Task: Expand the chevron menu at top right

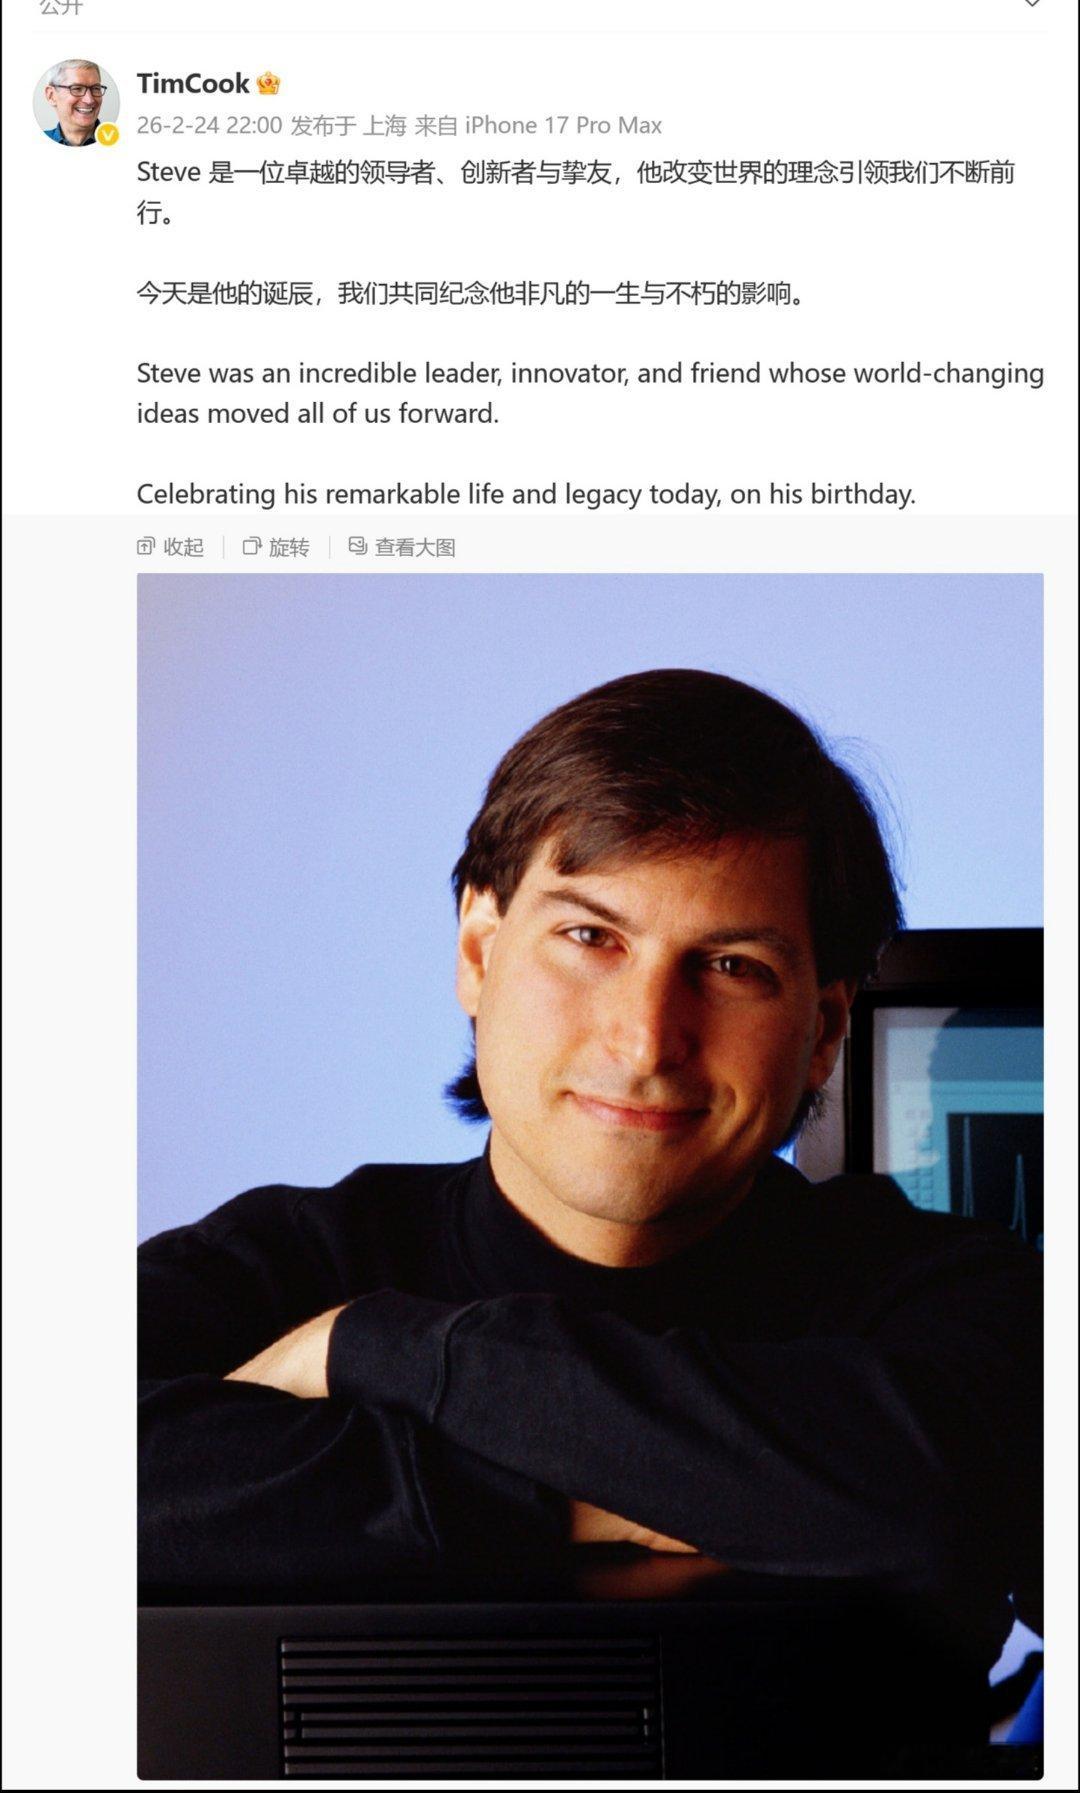Action: pos(1032,4)
